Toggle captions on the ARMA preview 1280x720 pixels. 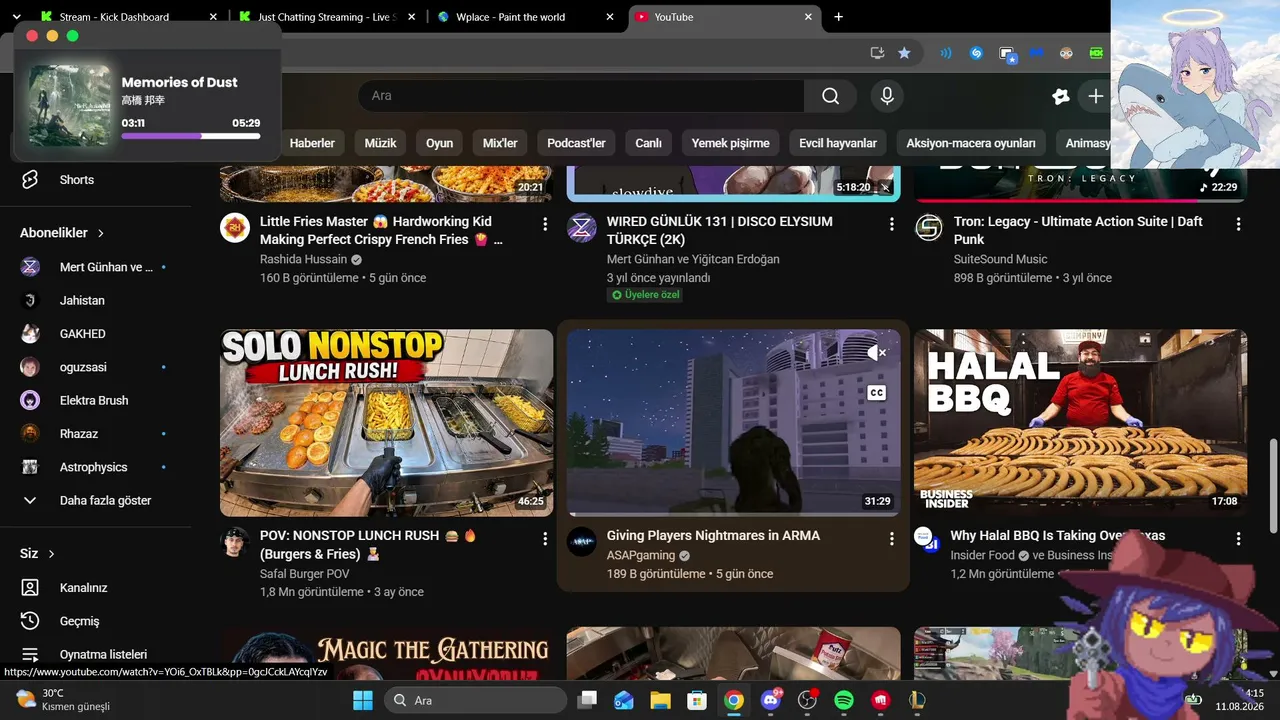click(x=876, y=393)
